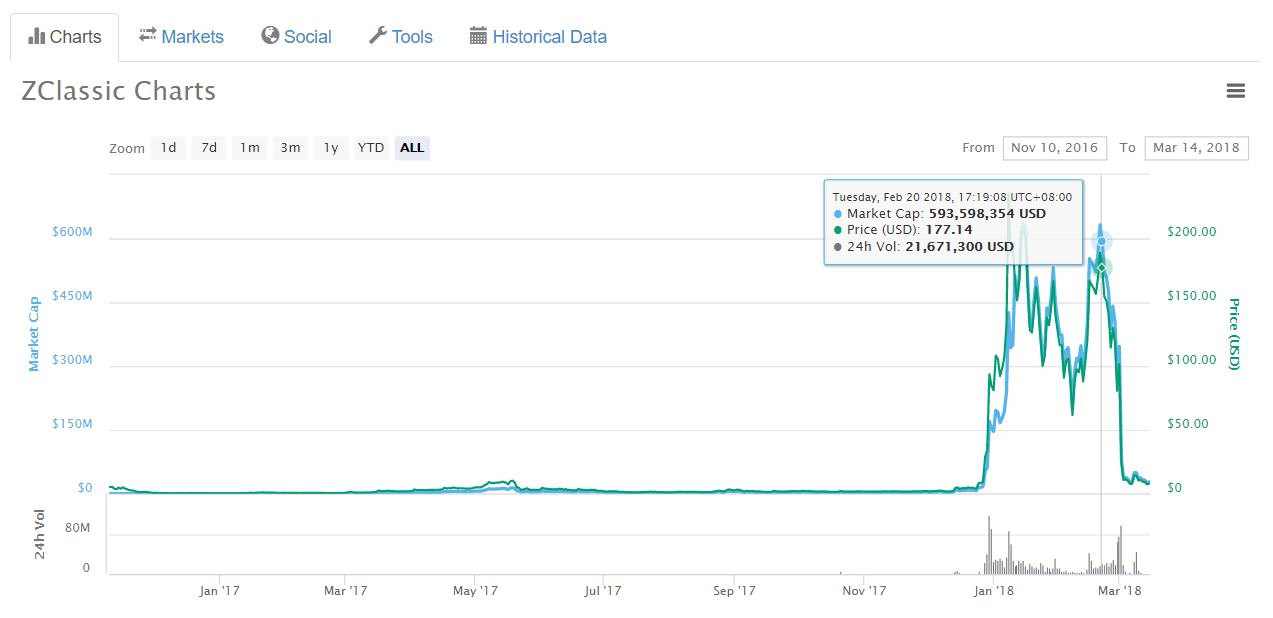Click the blue market cap marker on chart
The height and width of the screenshot is (618, 1273).
pos(1102,241)
